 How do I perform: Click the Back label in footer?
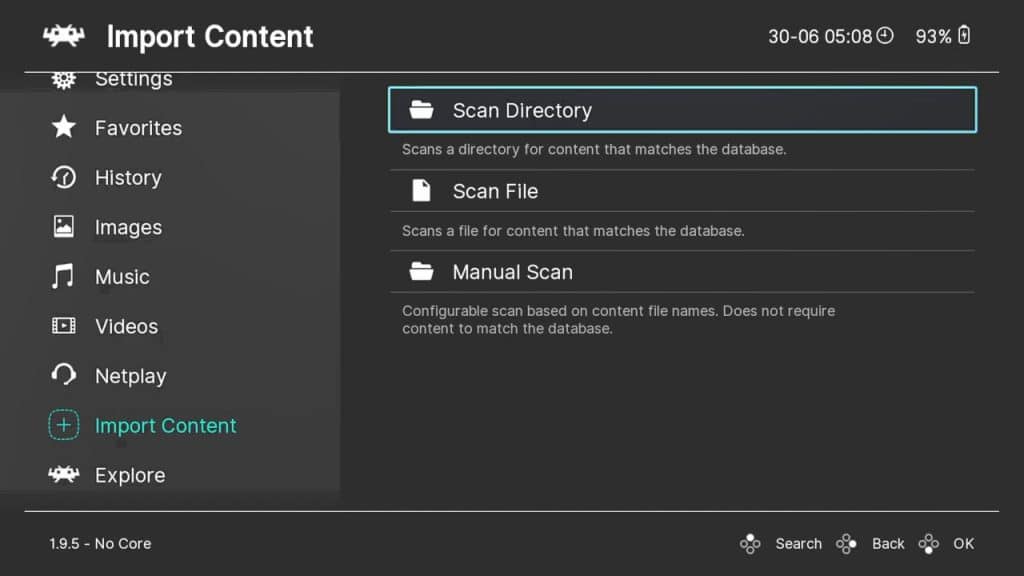click(888, 543)
